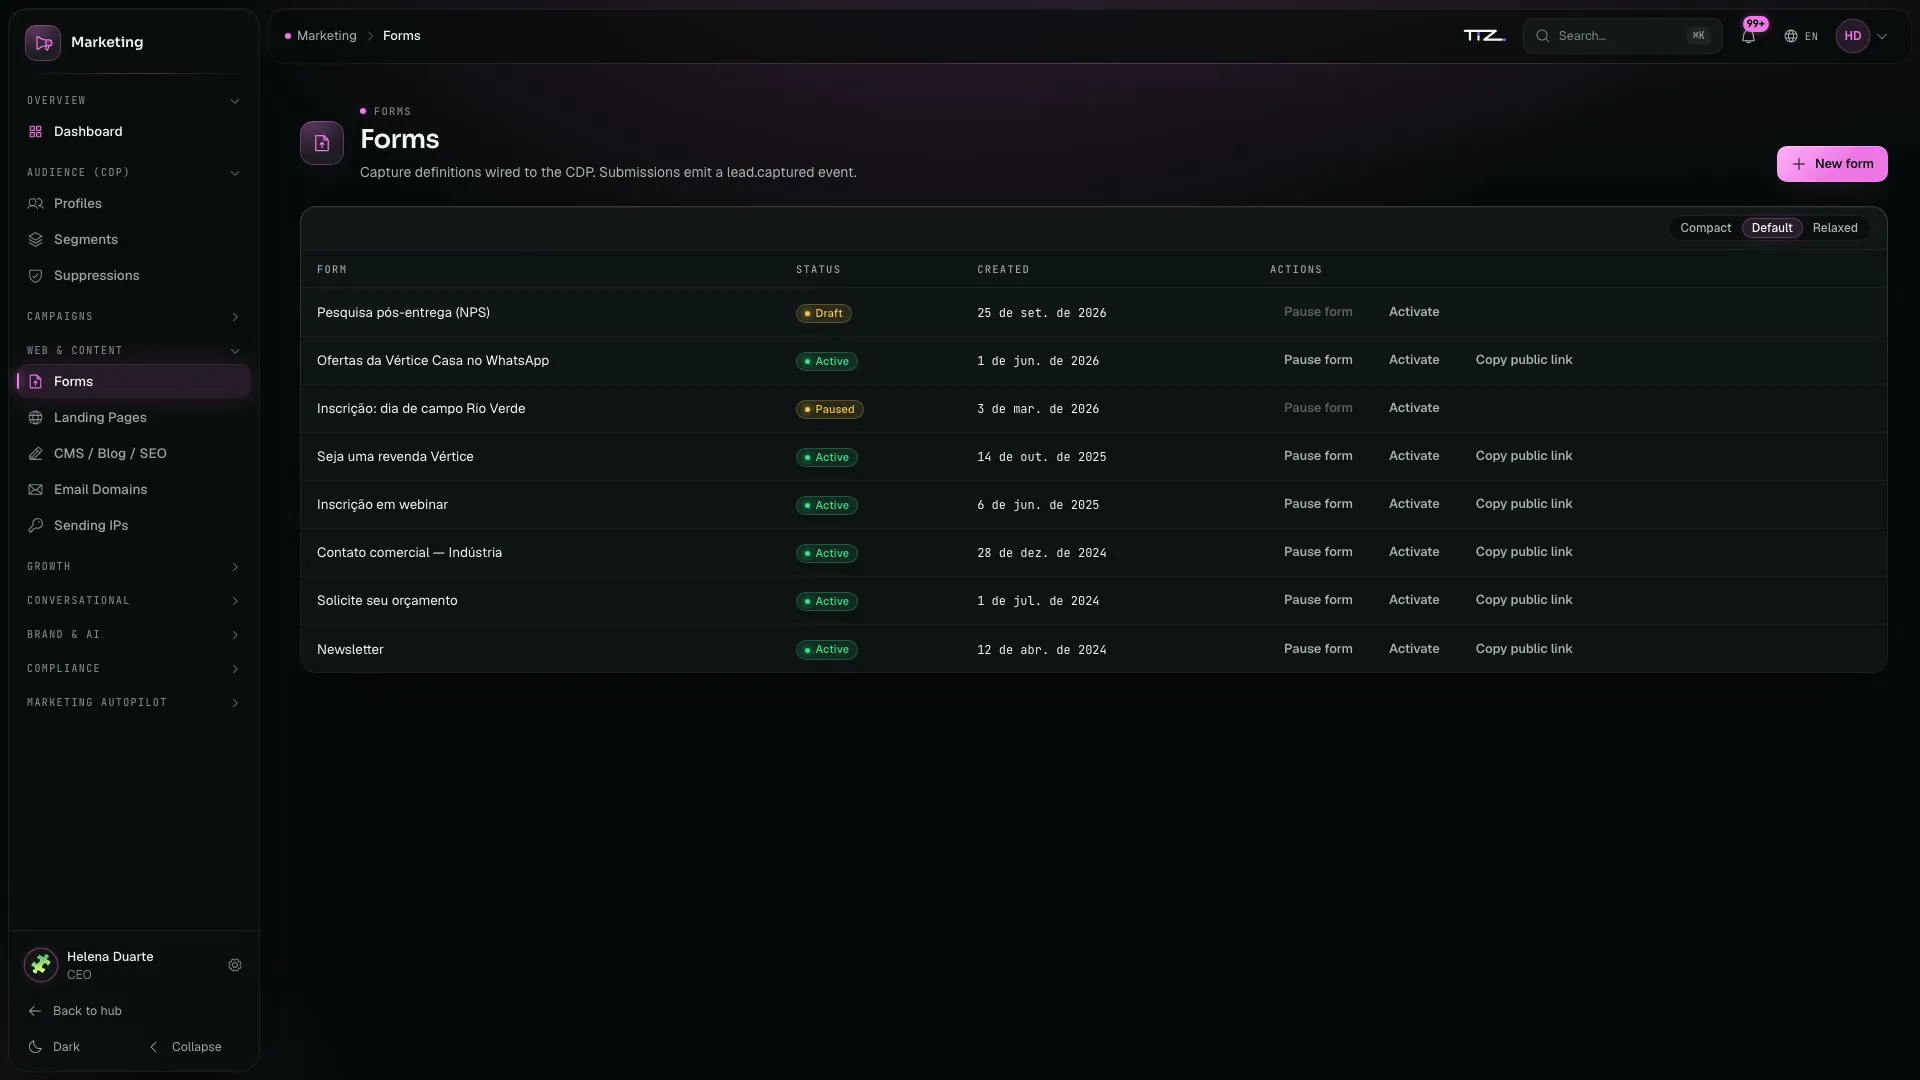Click the Seja uma revenda Vértice form name
This screenshot has width=1920, height=1080.
pos(395,457)
